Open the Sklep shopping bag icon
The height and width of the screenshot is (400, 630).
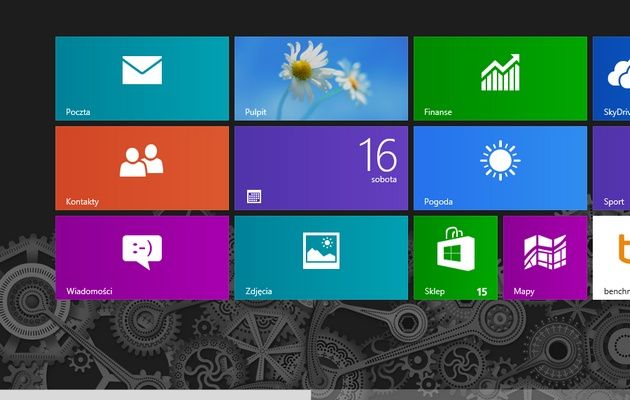[x=456, y=249]
